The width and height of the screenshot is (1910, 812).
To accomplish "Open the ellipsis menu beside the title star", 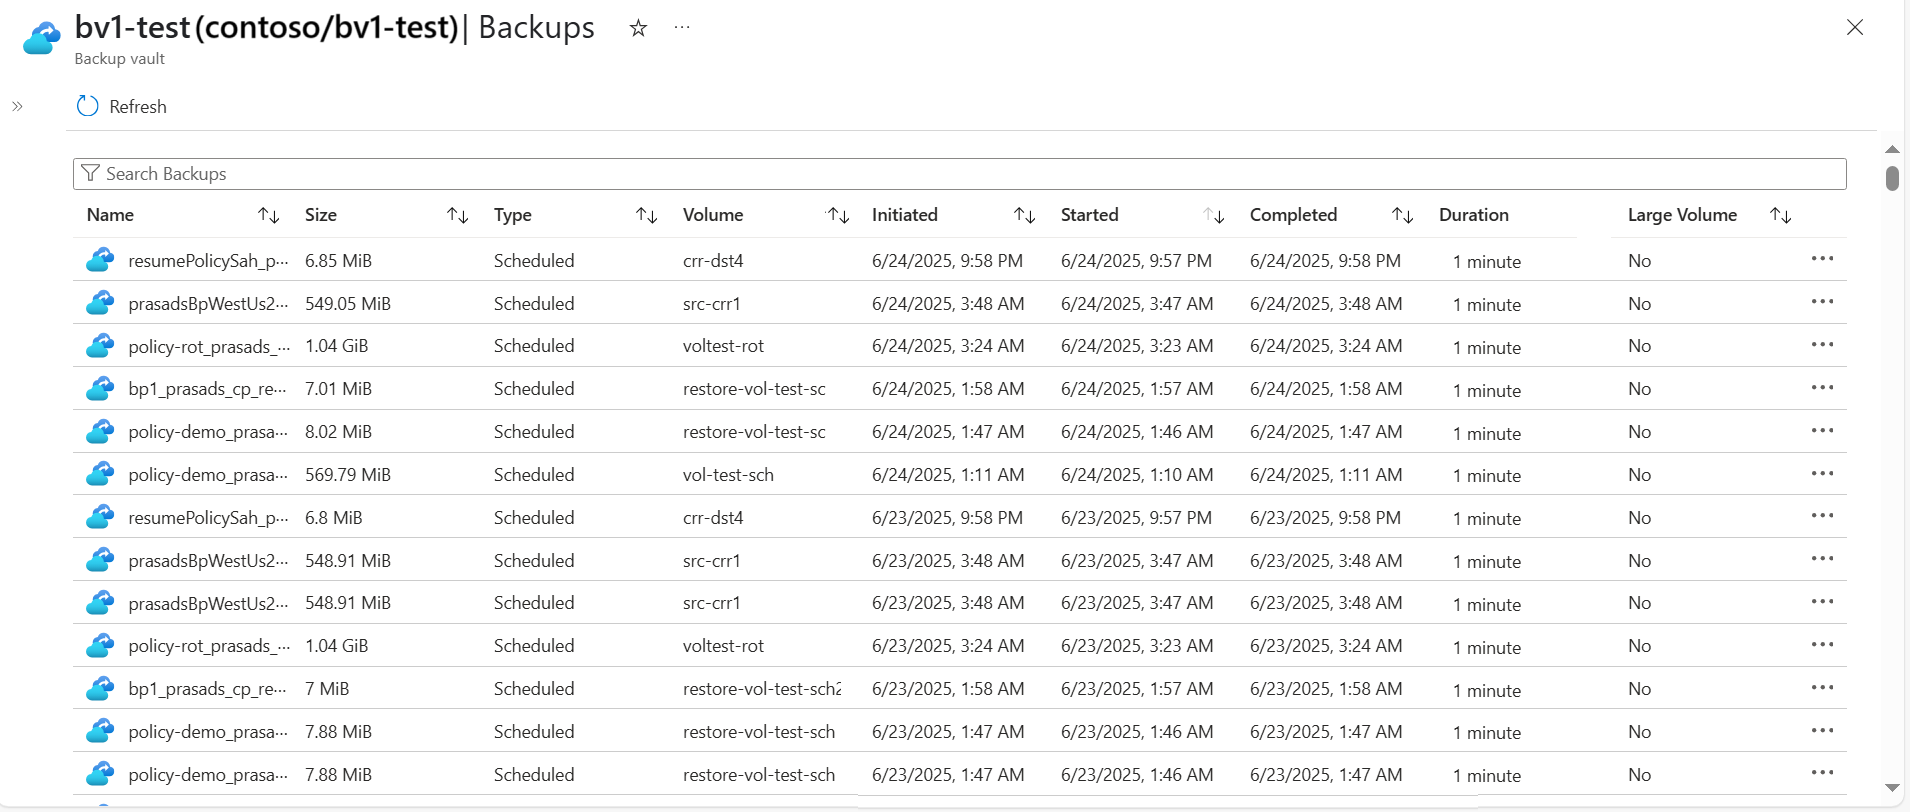I will (682, 28).
